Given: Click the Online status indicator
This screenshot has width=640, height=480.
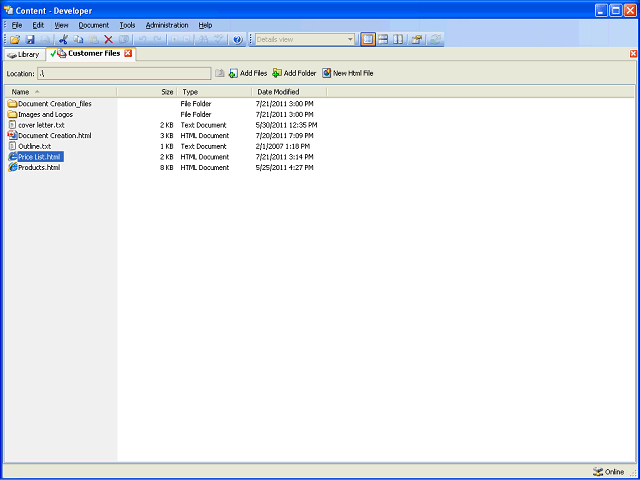Looking at the screenshot, I should click(x=609, y=472).
